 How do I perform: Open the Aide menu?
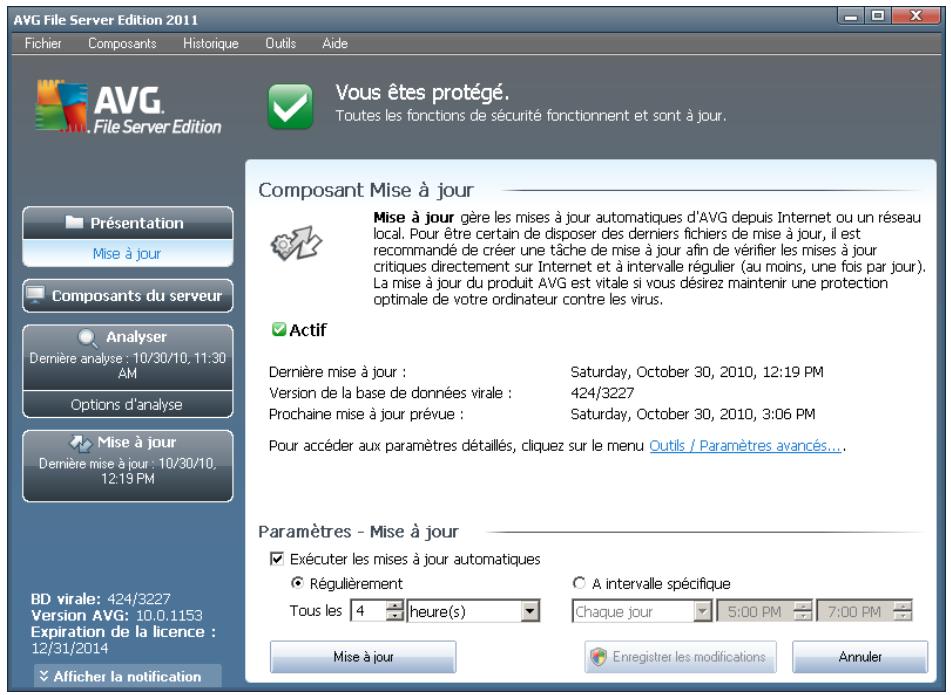[335, 43]
